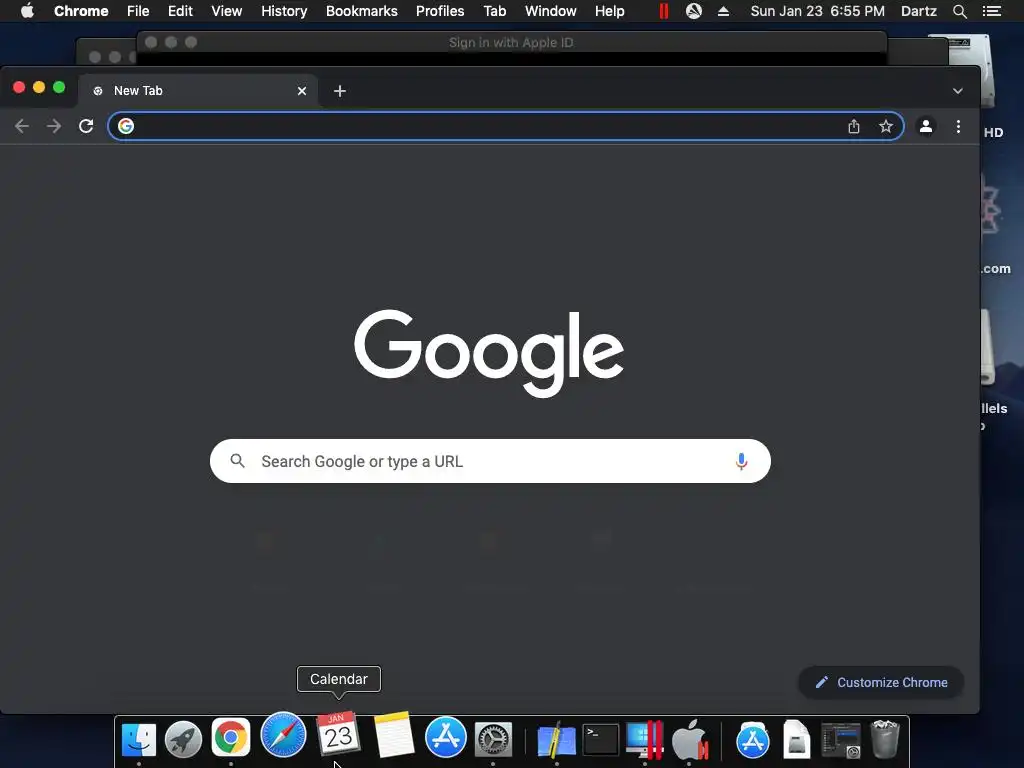Open Customize Chrome
The width and height of the screenshot is (1024, 768).
point(881,682)
